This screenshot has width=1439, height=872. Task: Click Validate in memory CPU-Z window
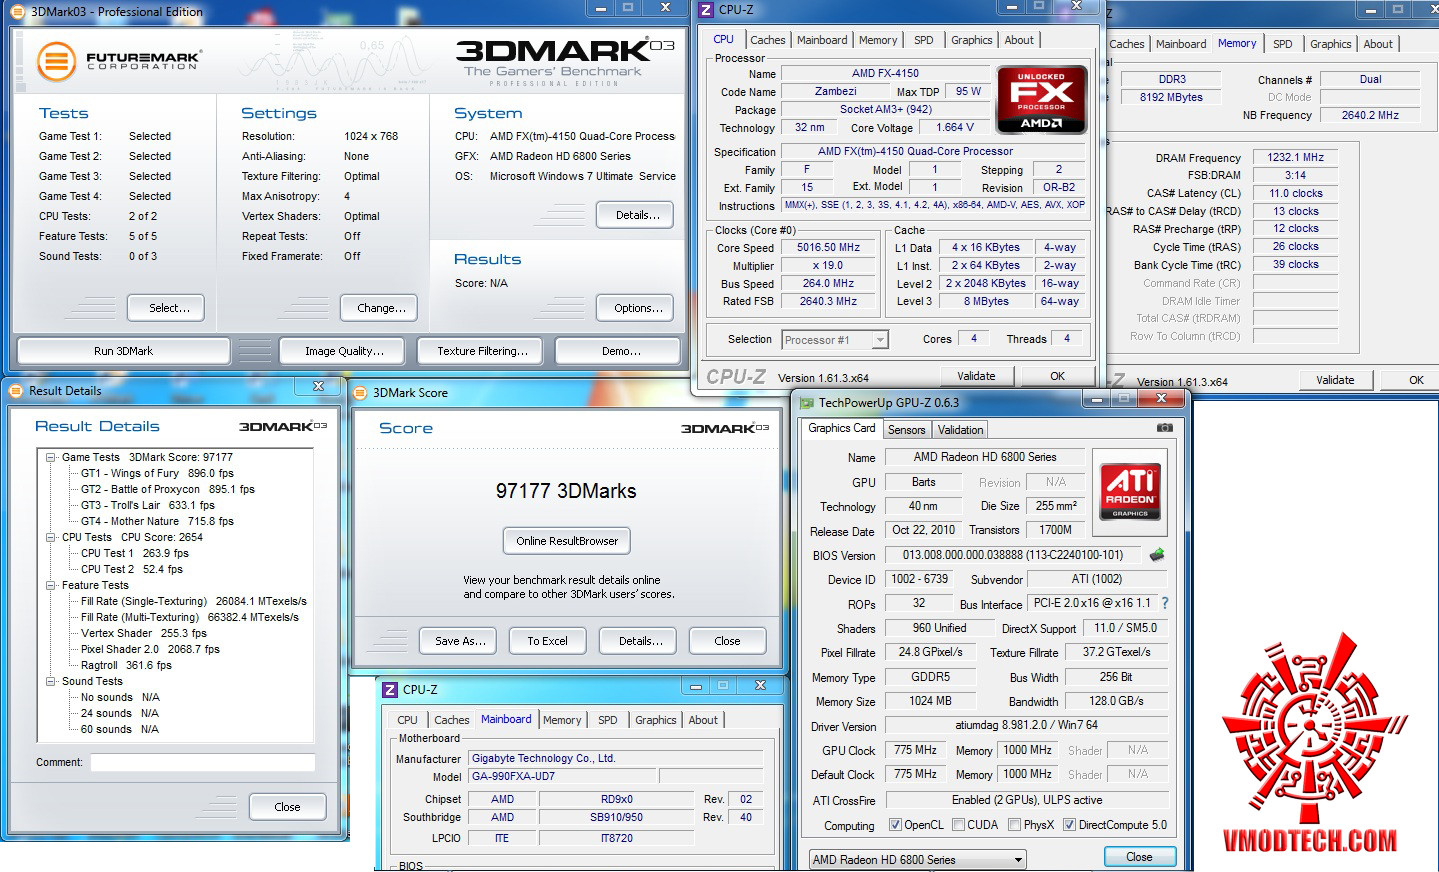[x=1335, y=380]
